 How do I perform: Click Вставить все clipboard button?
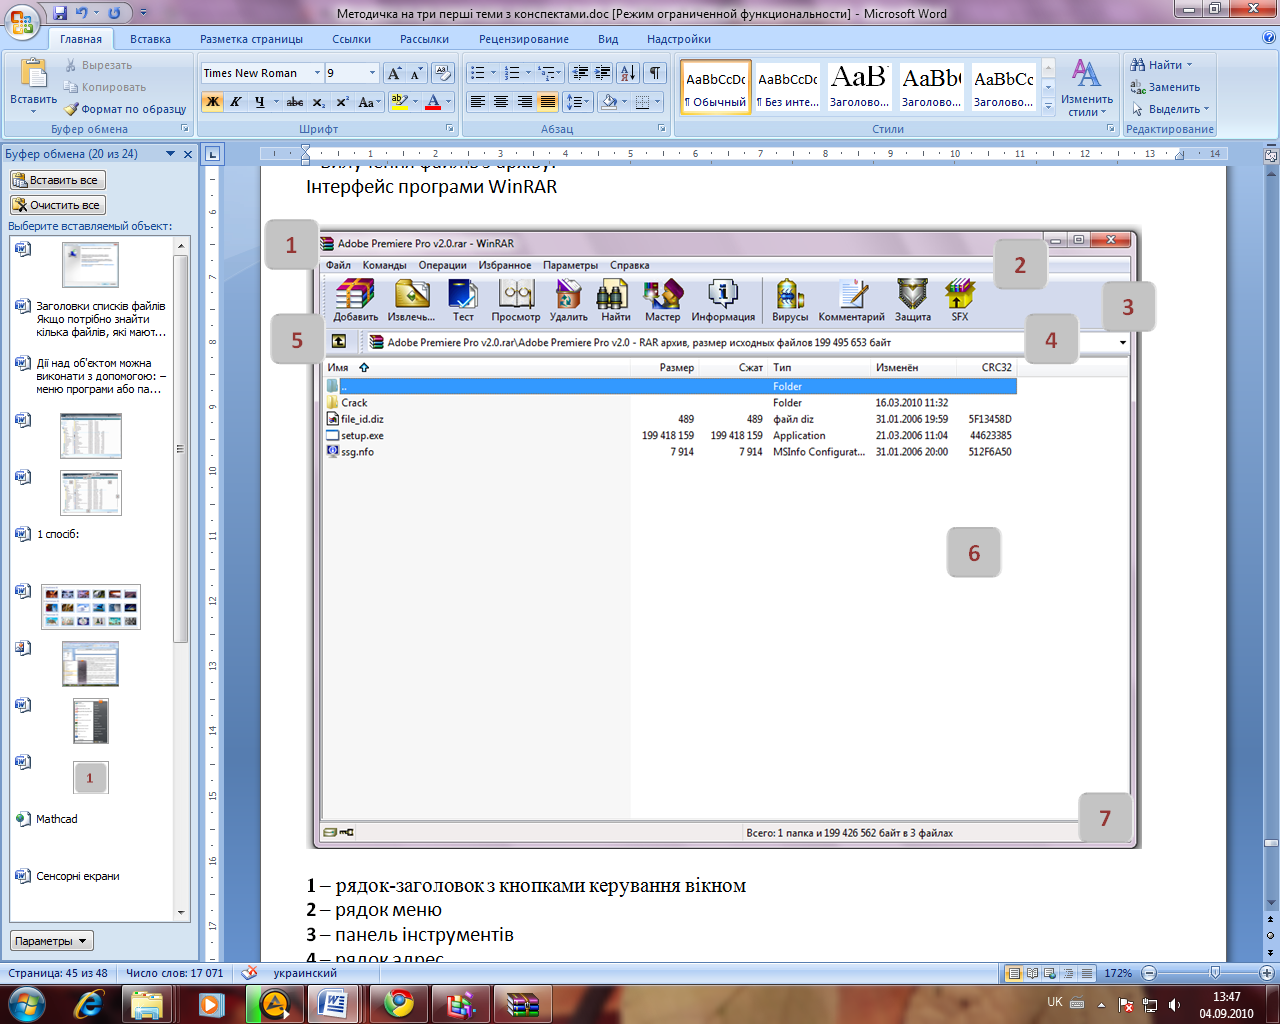(x=57, y=180)
